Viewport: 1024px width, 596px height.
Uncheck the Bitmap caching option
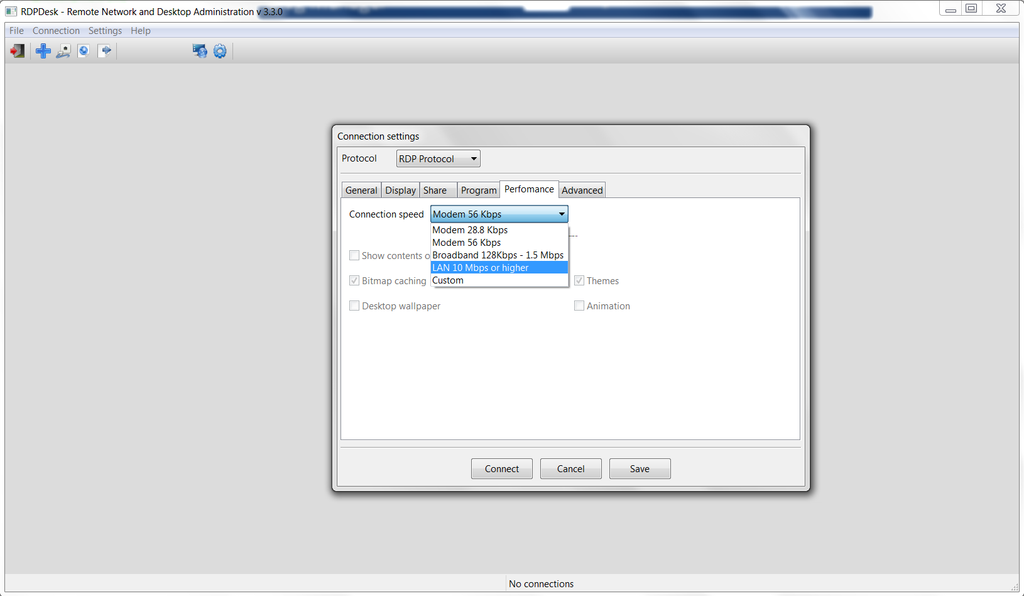354,281
